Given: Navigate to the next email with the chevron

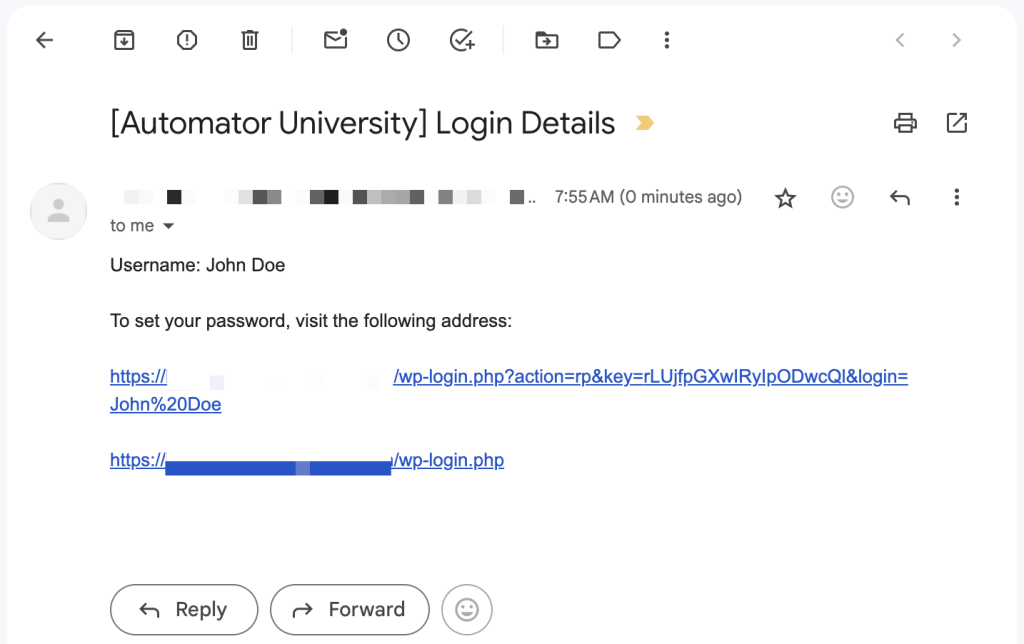Looking at the screenshot, I should point(956,40).
